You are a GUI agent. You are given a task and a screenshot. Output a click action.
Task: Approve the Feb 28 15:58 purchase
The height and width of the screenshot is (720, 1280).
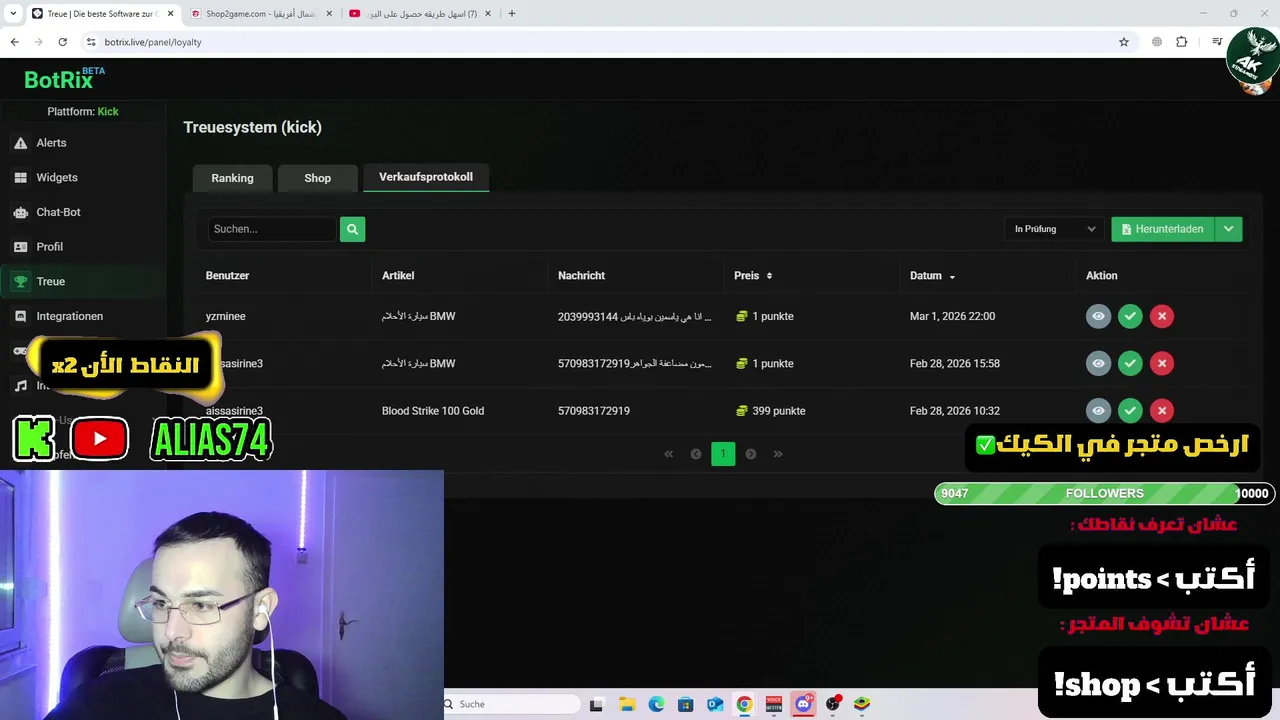pos(1130,363)
